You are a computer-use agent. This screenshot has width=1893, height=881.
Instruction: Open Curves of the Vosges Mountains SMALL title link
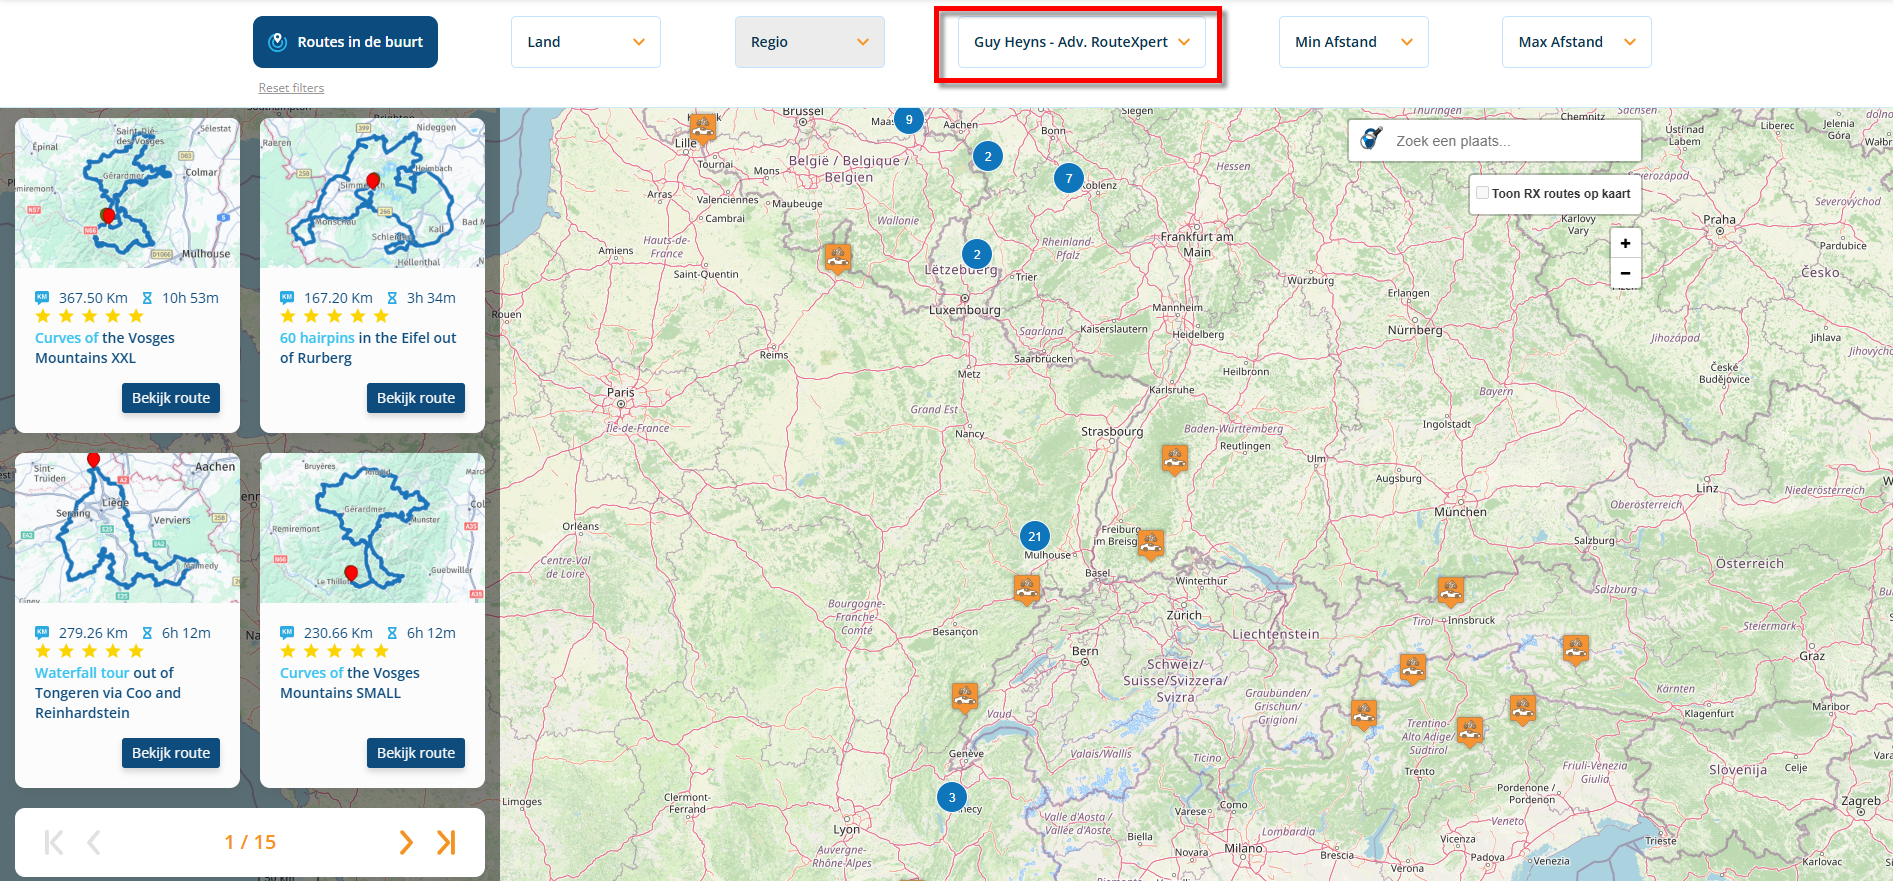(x=350, y=683)
